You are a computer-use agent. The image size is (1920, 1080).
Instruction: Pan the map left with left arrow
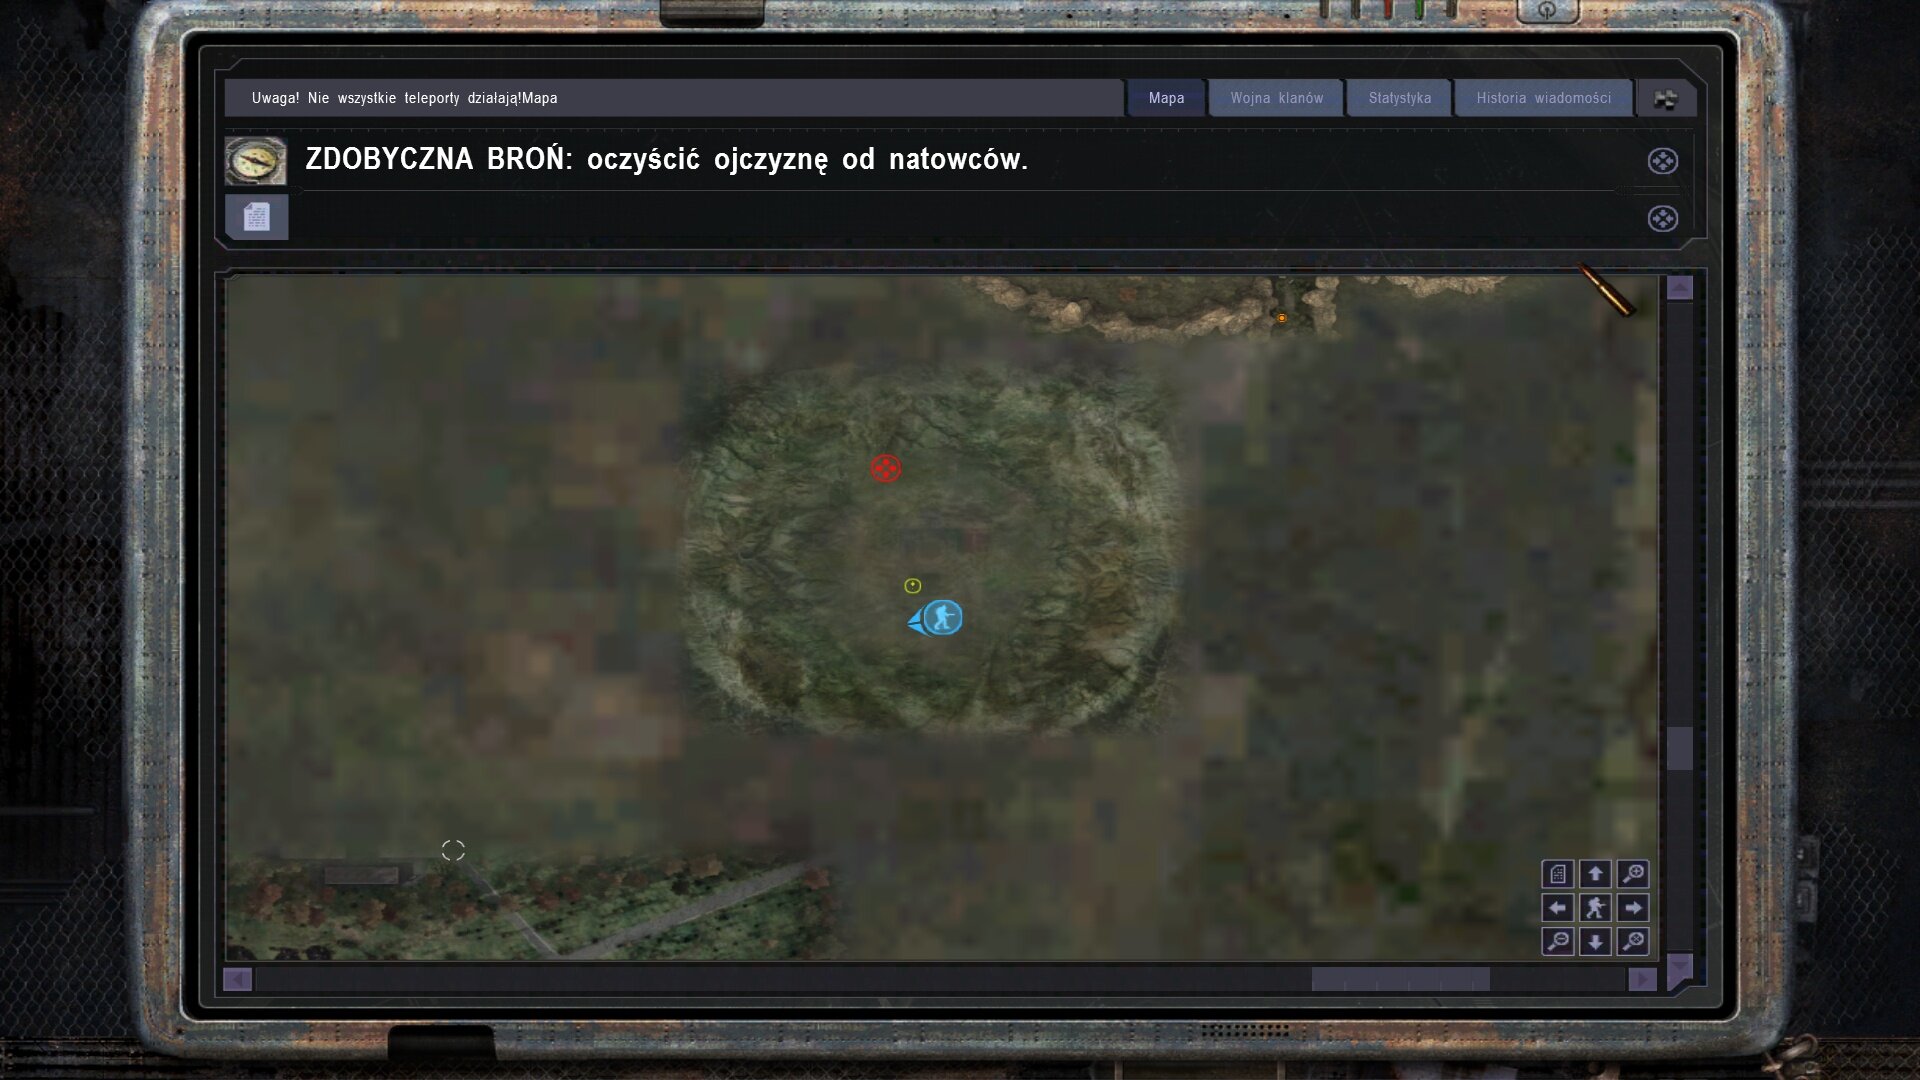(1558, 908)
